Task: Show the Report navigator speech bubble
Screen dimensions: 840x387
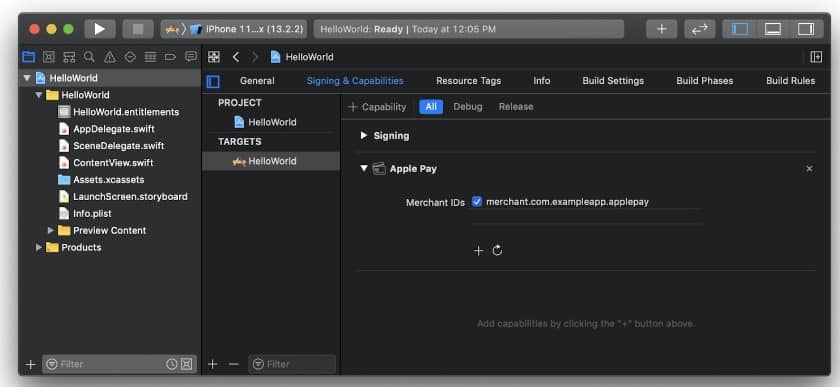Action: (191, 57)
